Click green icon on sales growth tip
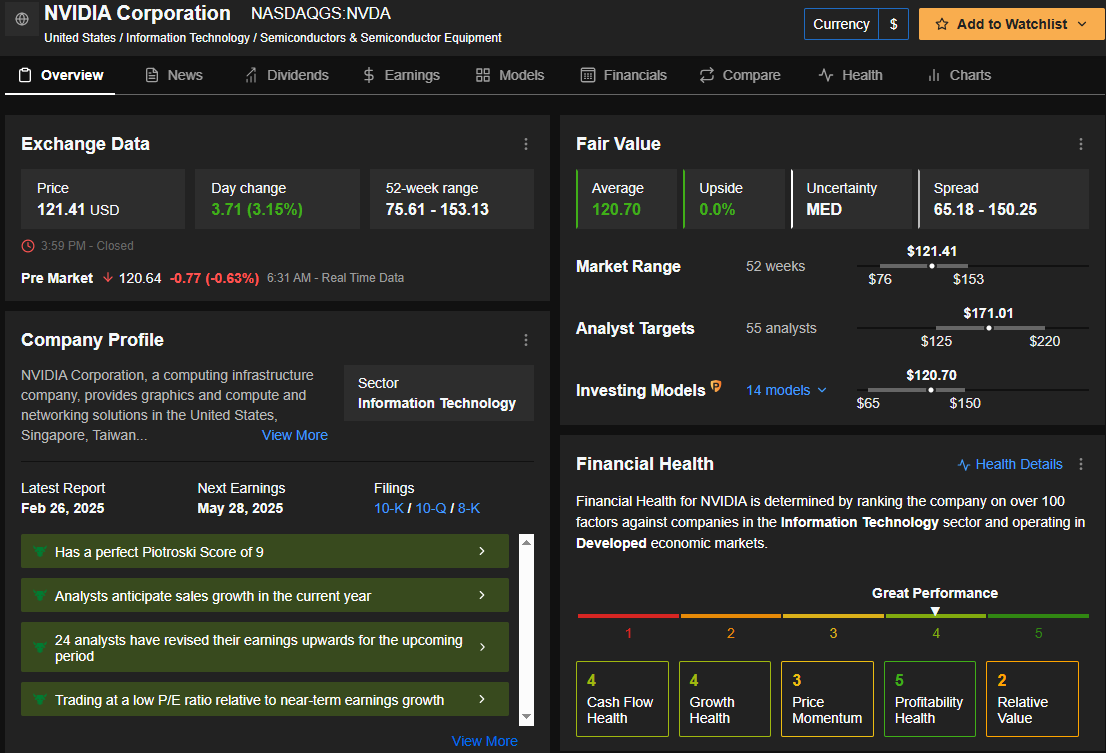This screenshot has width=1106, height=753. tap(40, 595)
